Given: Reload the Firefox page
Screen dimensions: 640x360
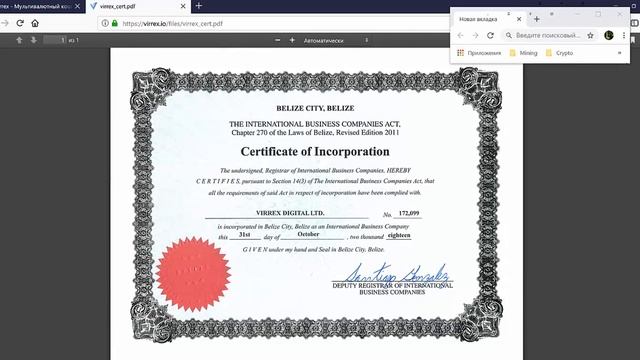Looking at the screenshot, I should [20, 23].
